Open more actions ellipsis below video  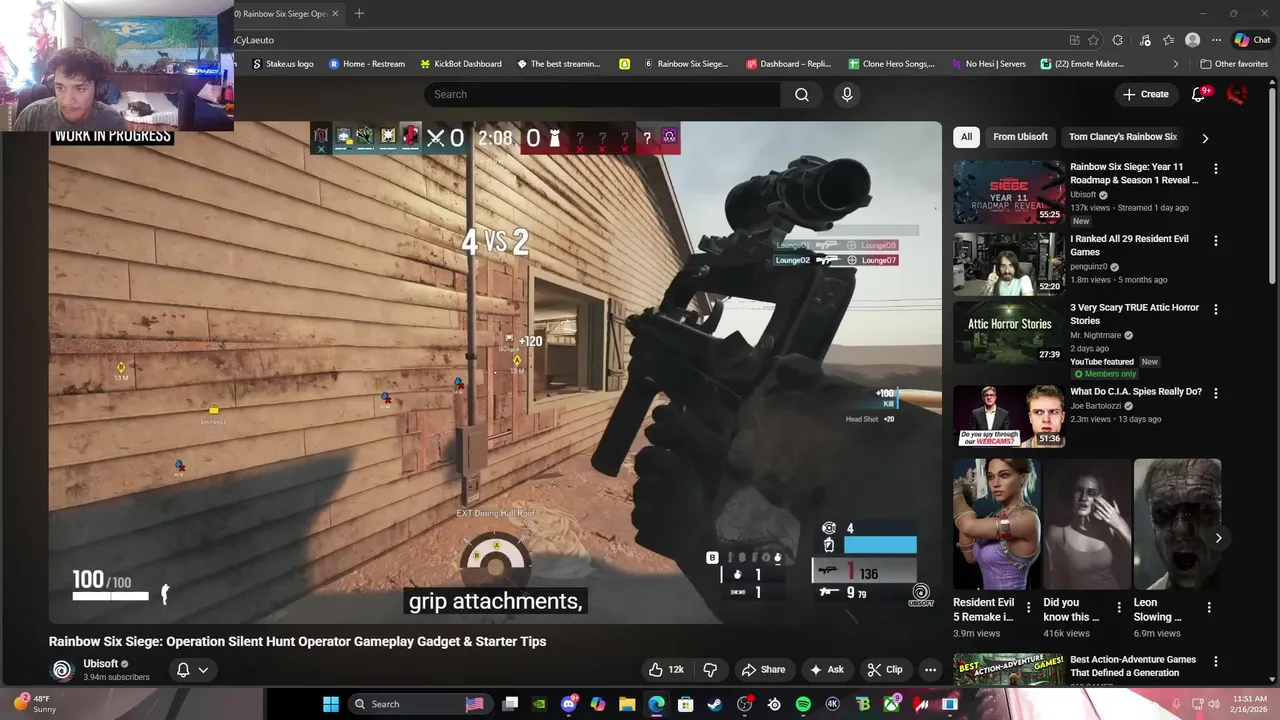pos(930,670)
